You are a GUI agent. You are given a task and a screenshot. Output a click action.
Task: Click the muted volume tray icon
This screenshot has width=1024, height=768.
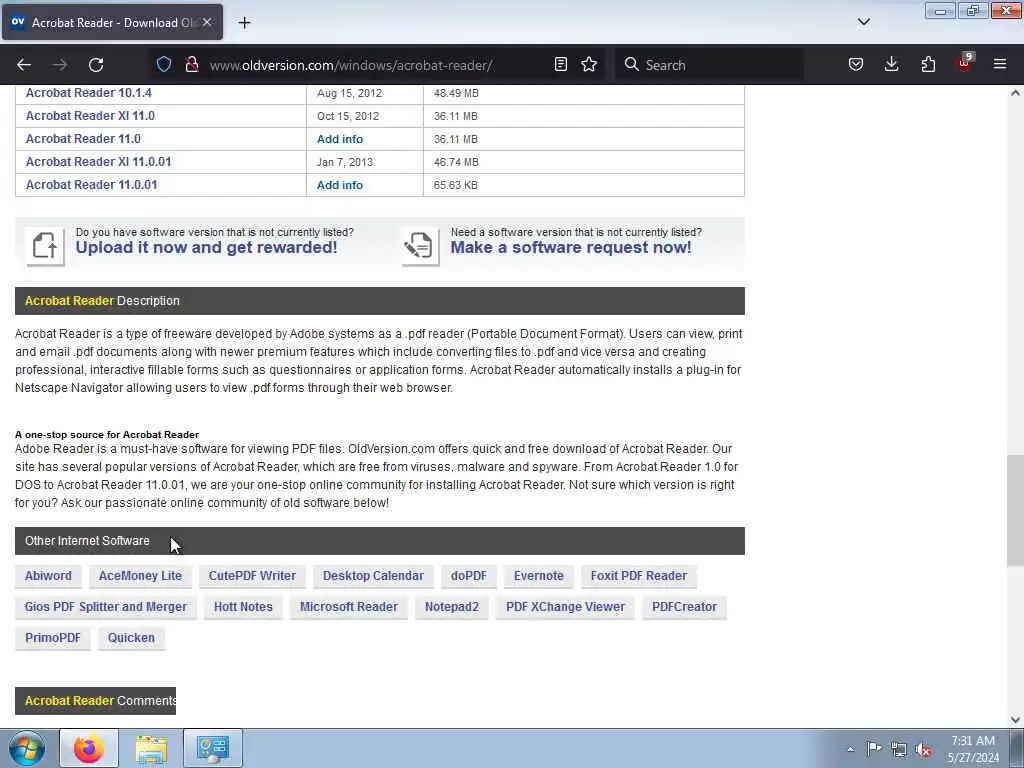click(x=923, y=750)
